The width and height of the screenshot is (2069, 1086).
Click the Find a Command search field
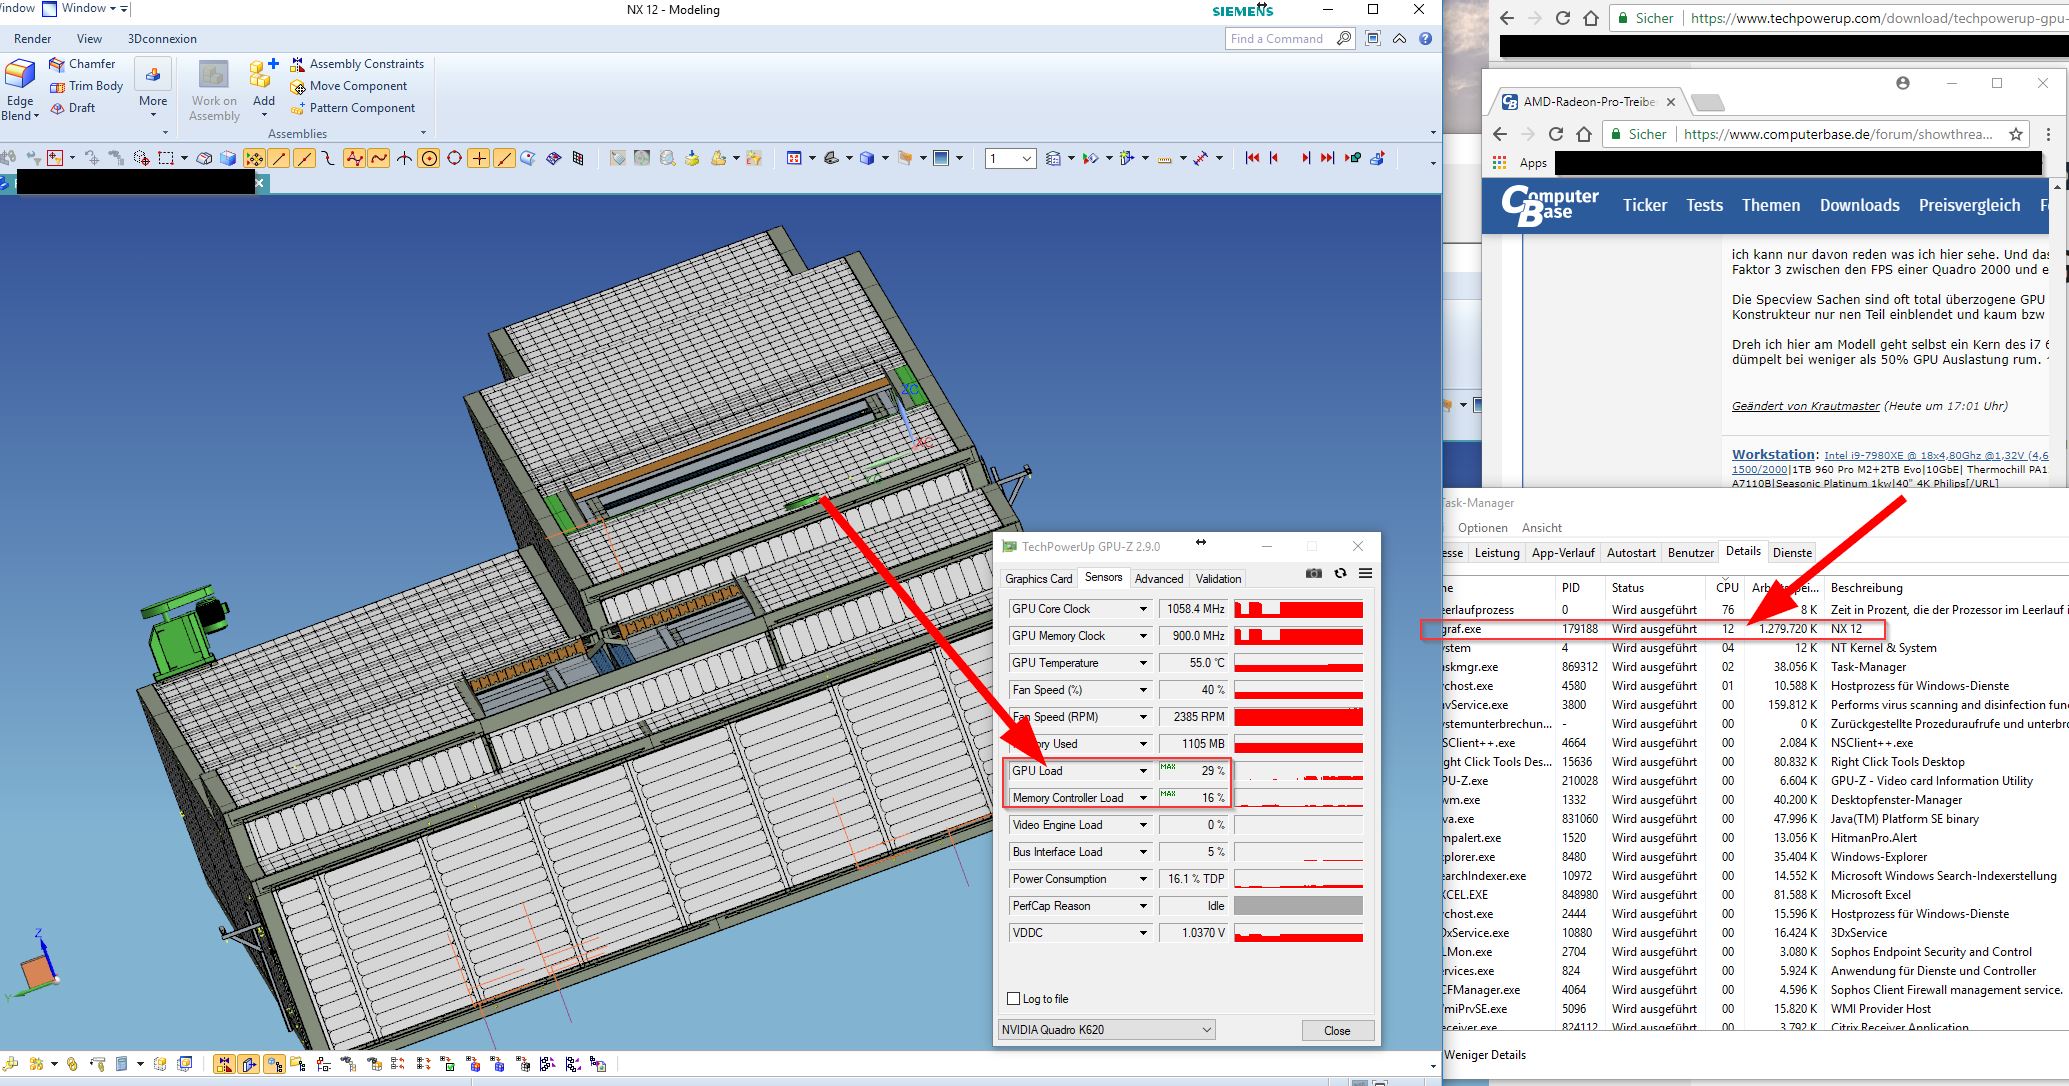[1278, 39]
